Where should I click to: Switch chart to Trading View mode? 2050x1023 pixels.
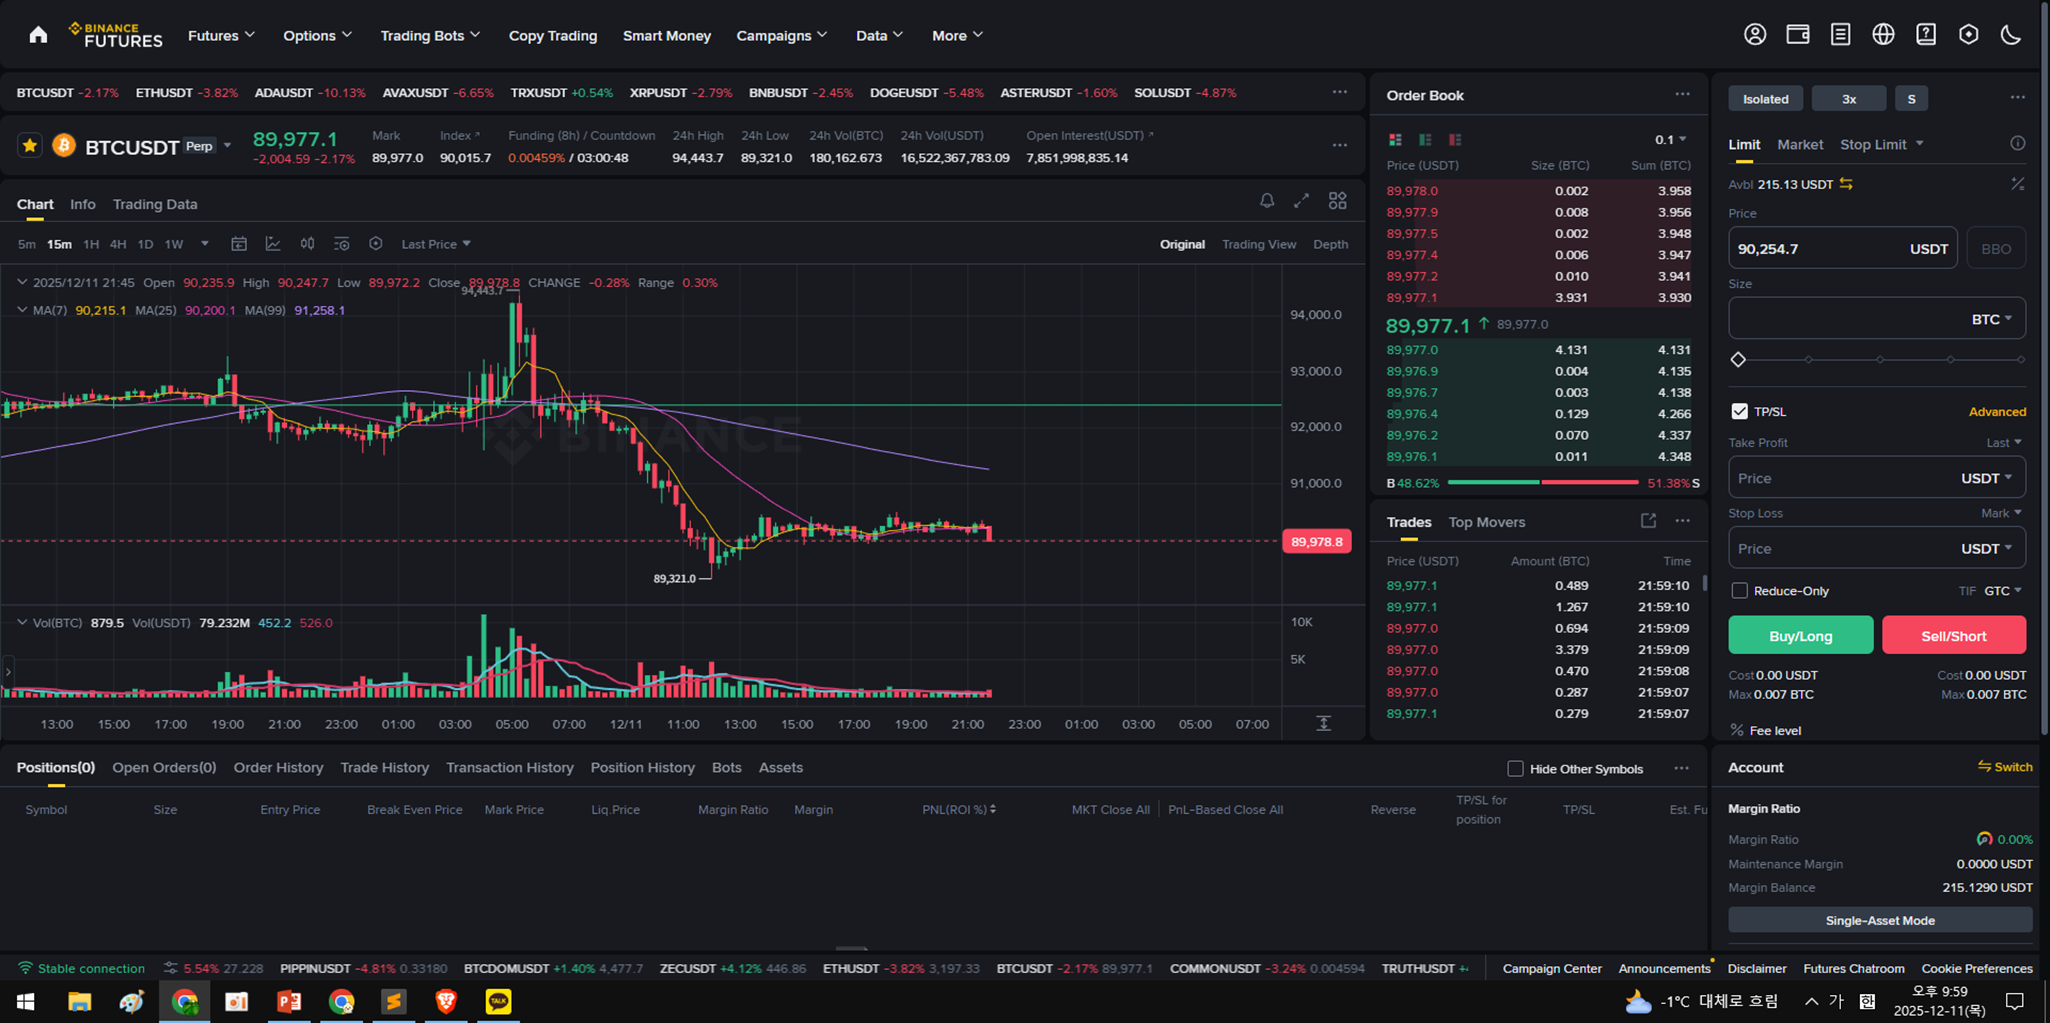click(1259, 244)
